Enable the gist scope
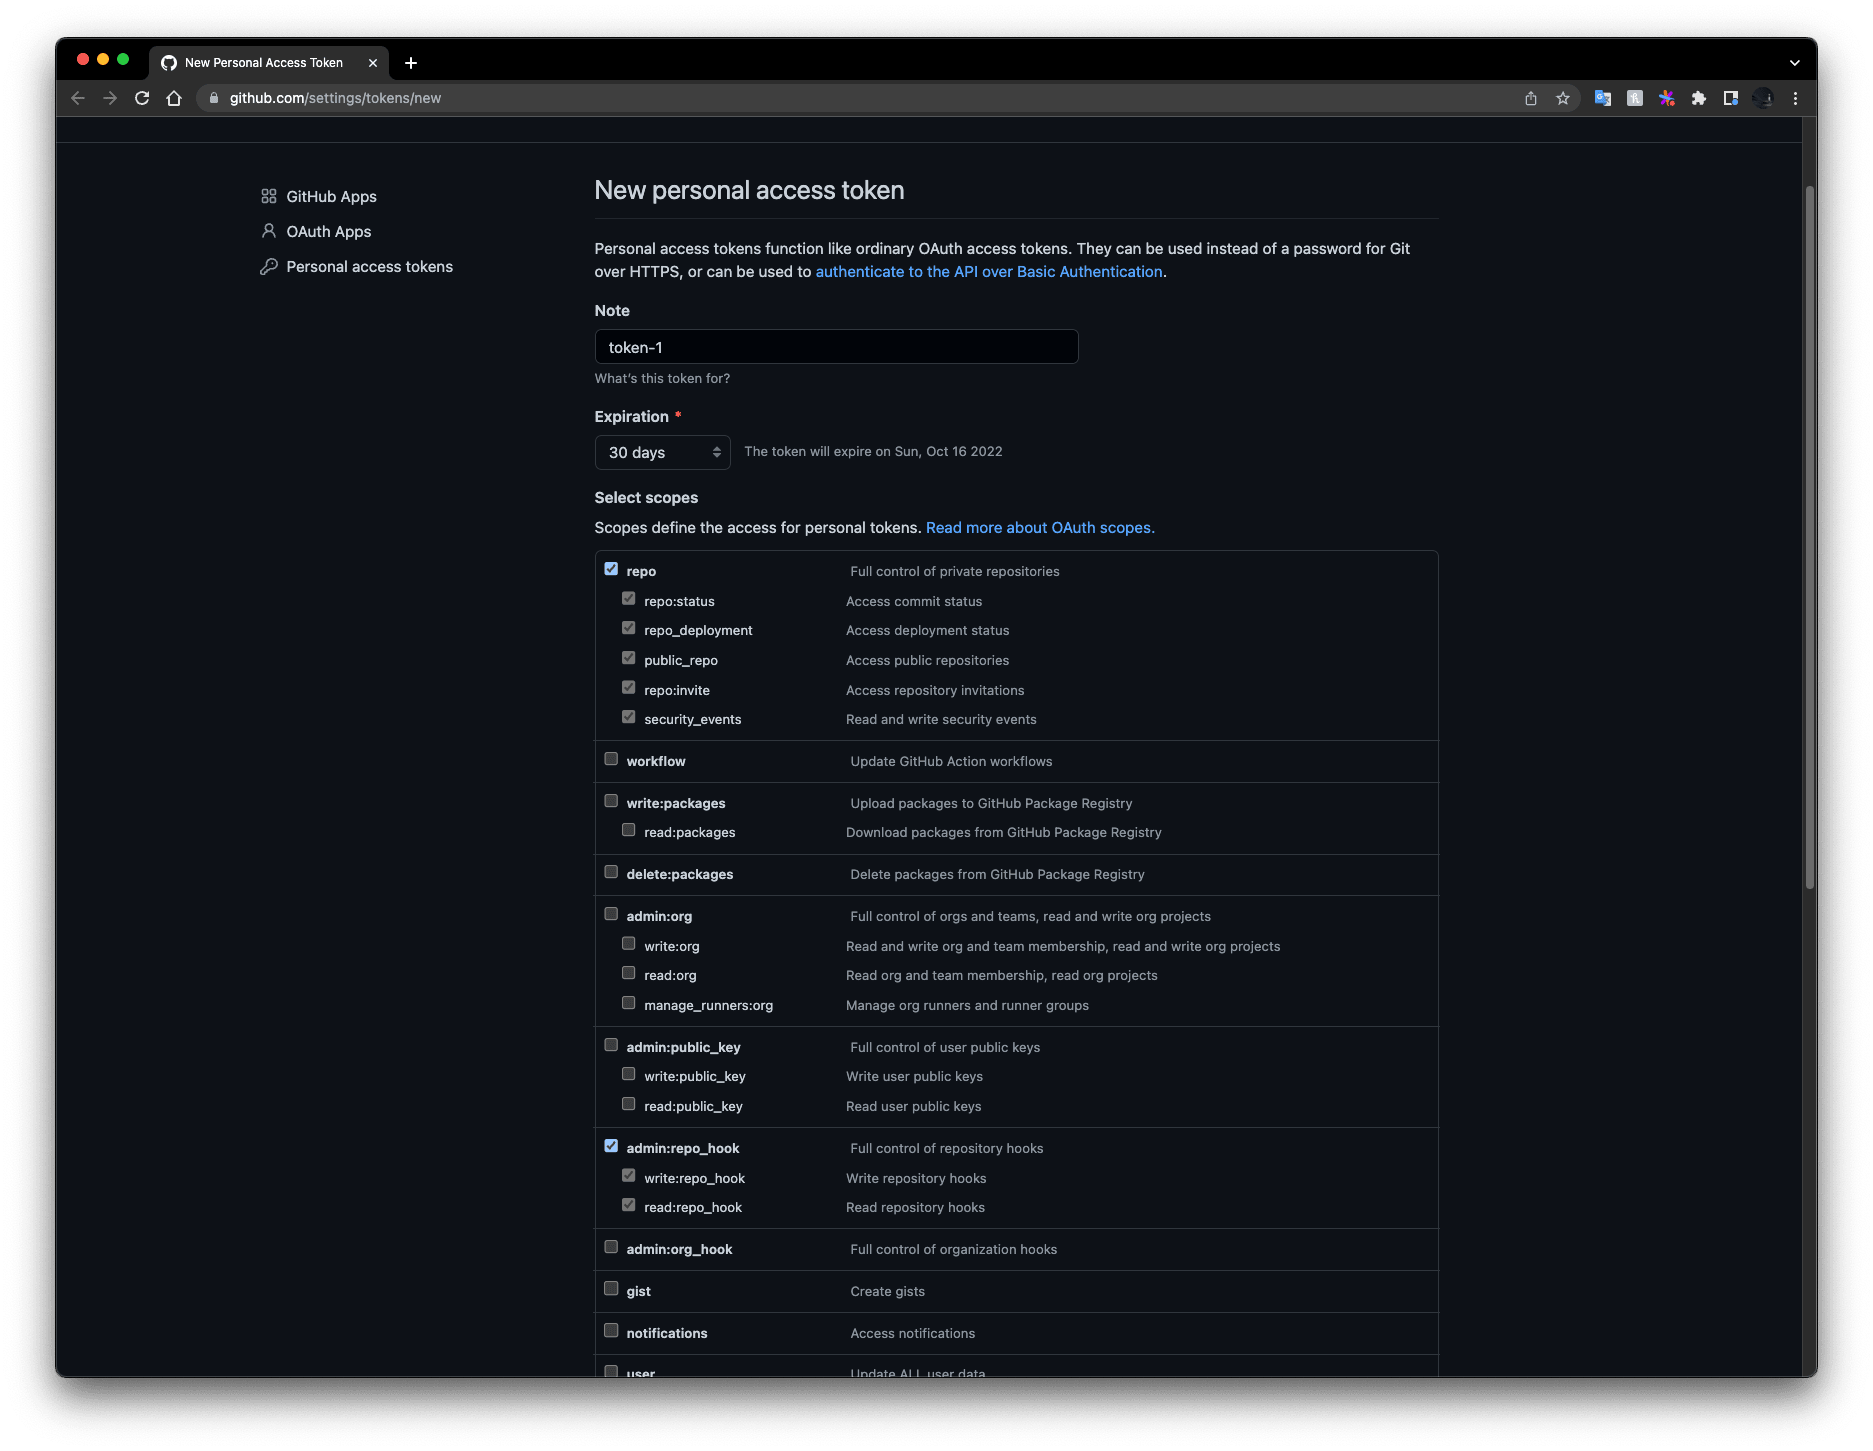 coord(611,1289)
